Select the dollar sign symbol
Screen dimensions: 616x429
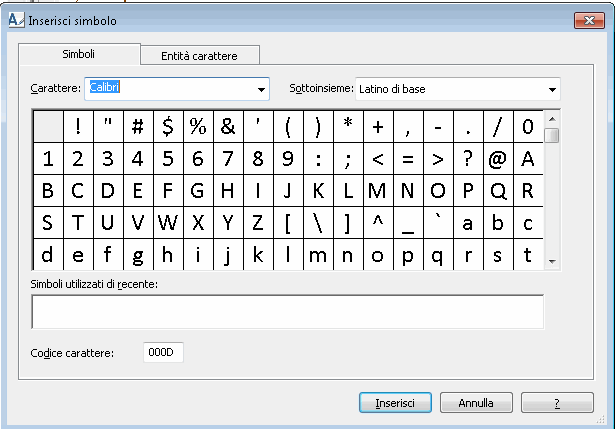[168, 126]
